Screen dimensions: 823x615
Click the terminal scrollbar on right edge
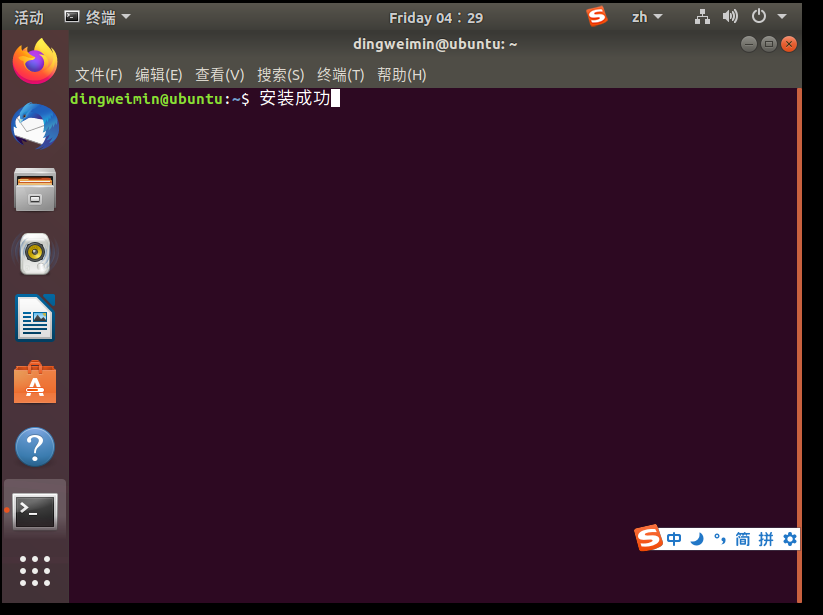pos(799,345)
